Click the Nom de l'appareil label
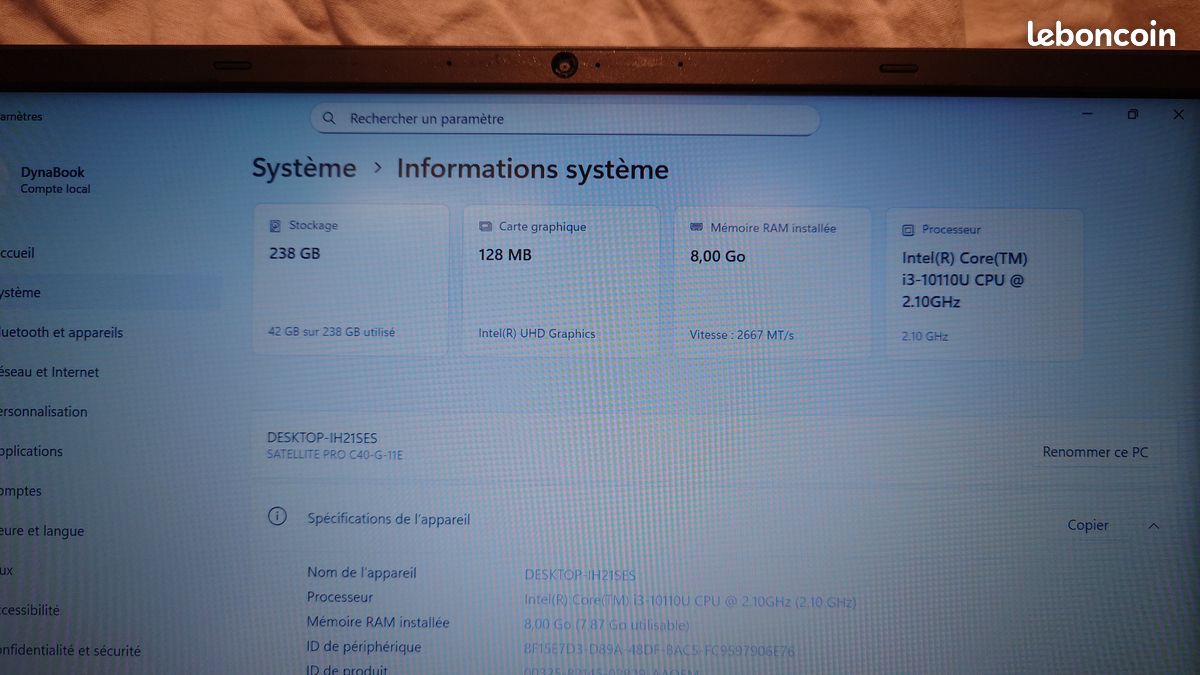This screenshot has width=1200, height=675. click(x=362, y=573)
